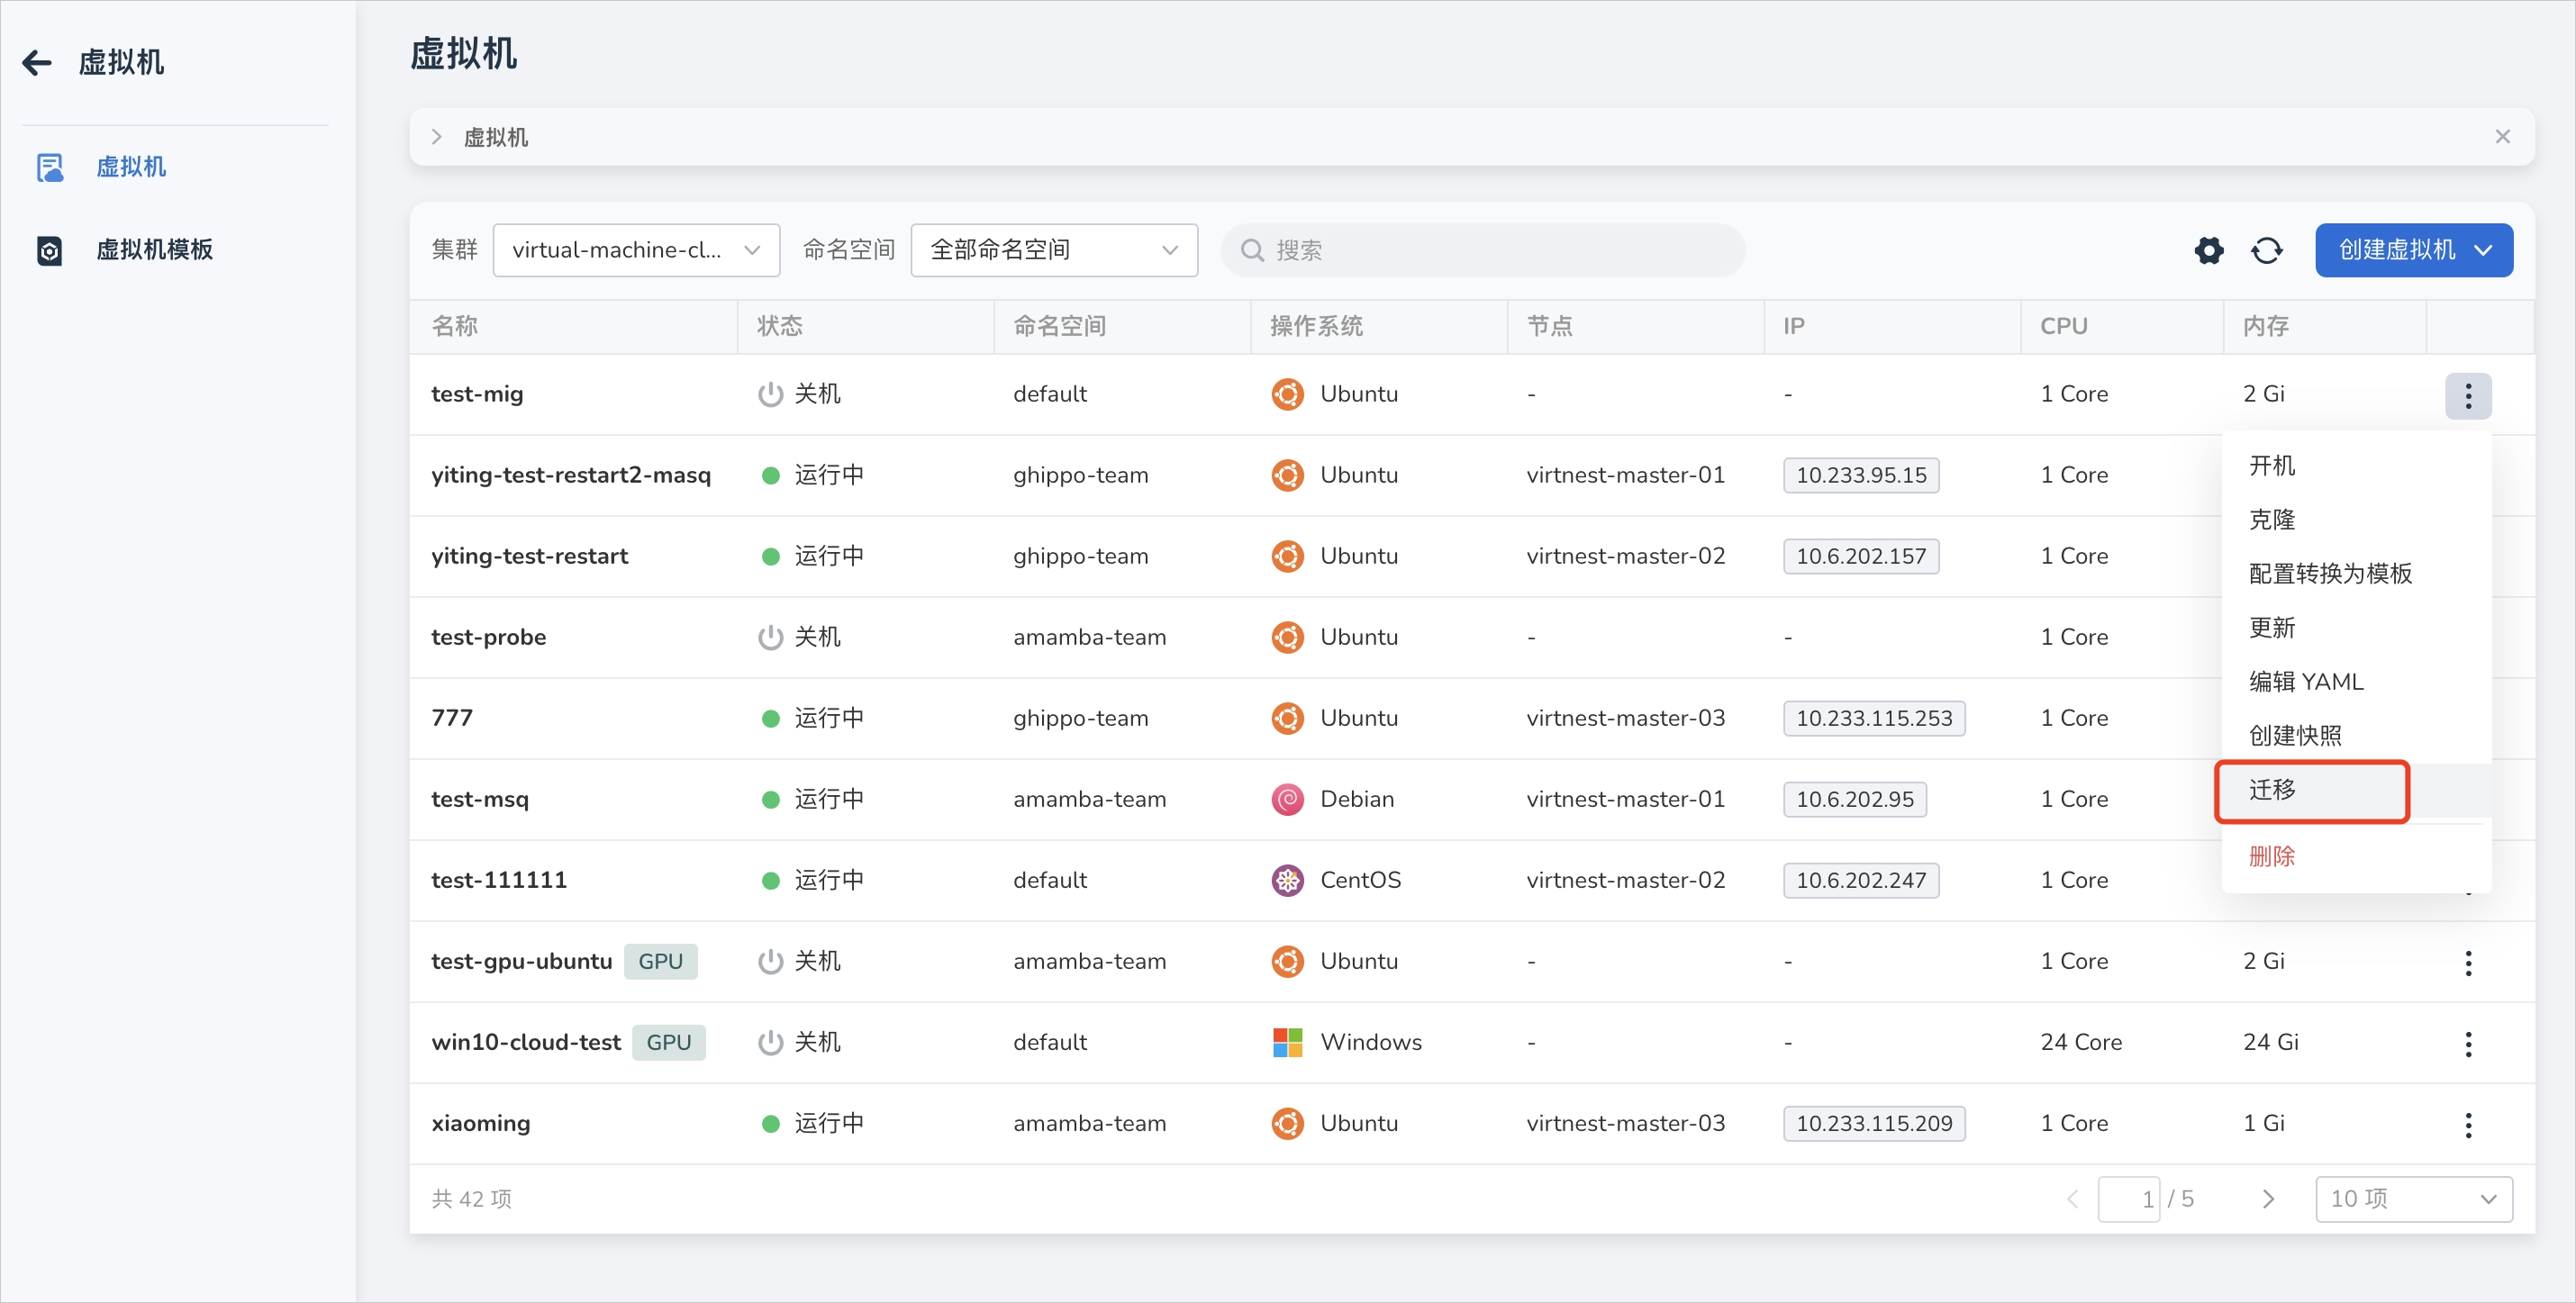
Task: Click the IP badge 10.233.115.253
Action: point(1873,718)
